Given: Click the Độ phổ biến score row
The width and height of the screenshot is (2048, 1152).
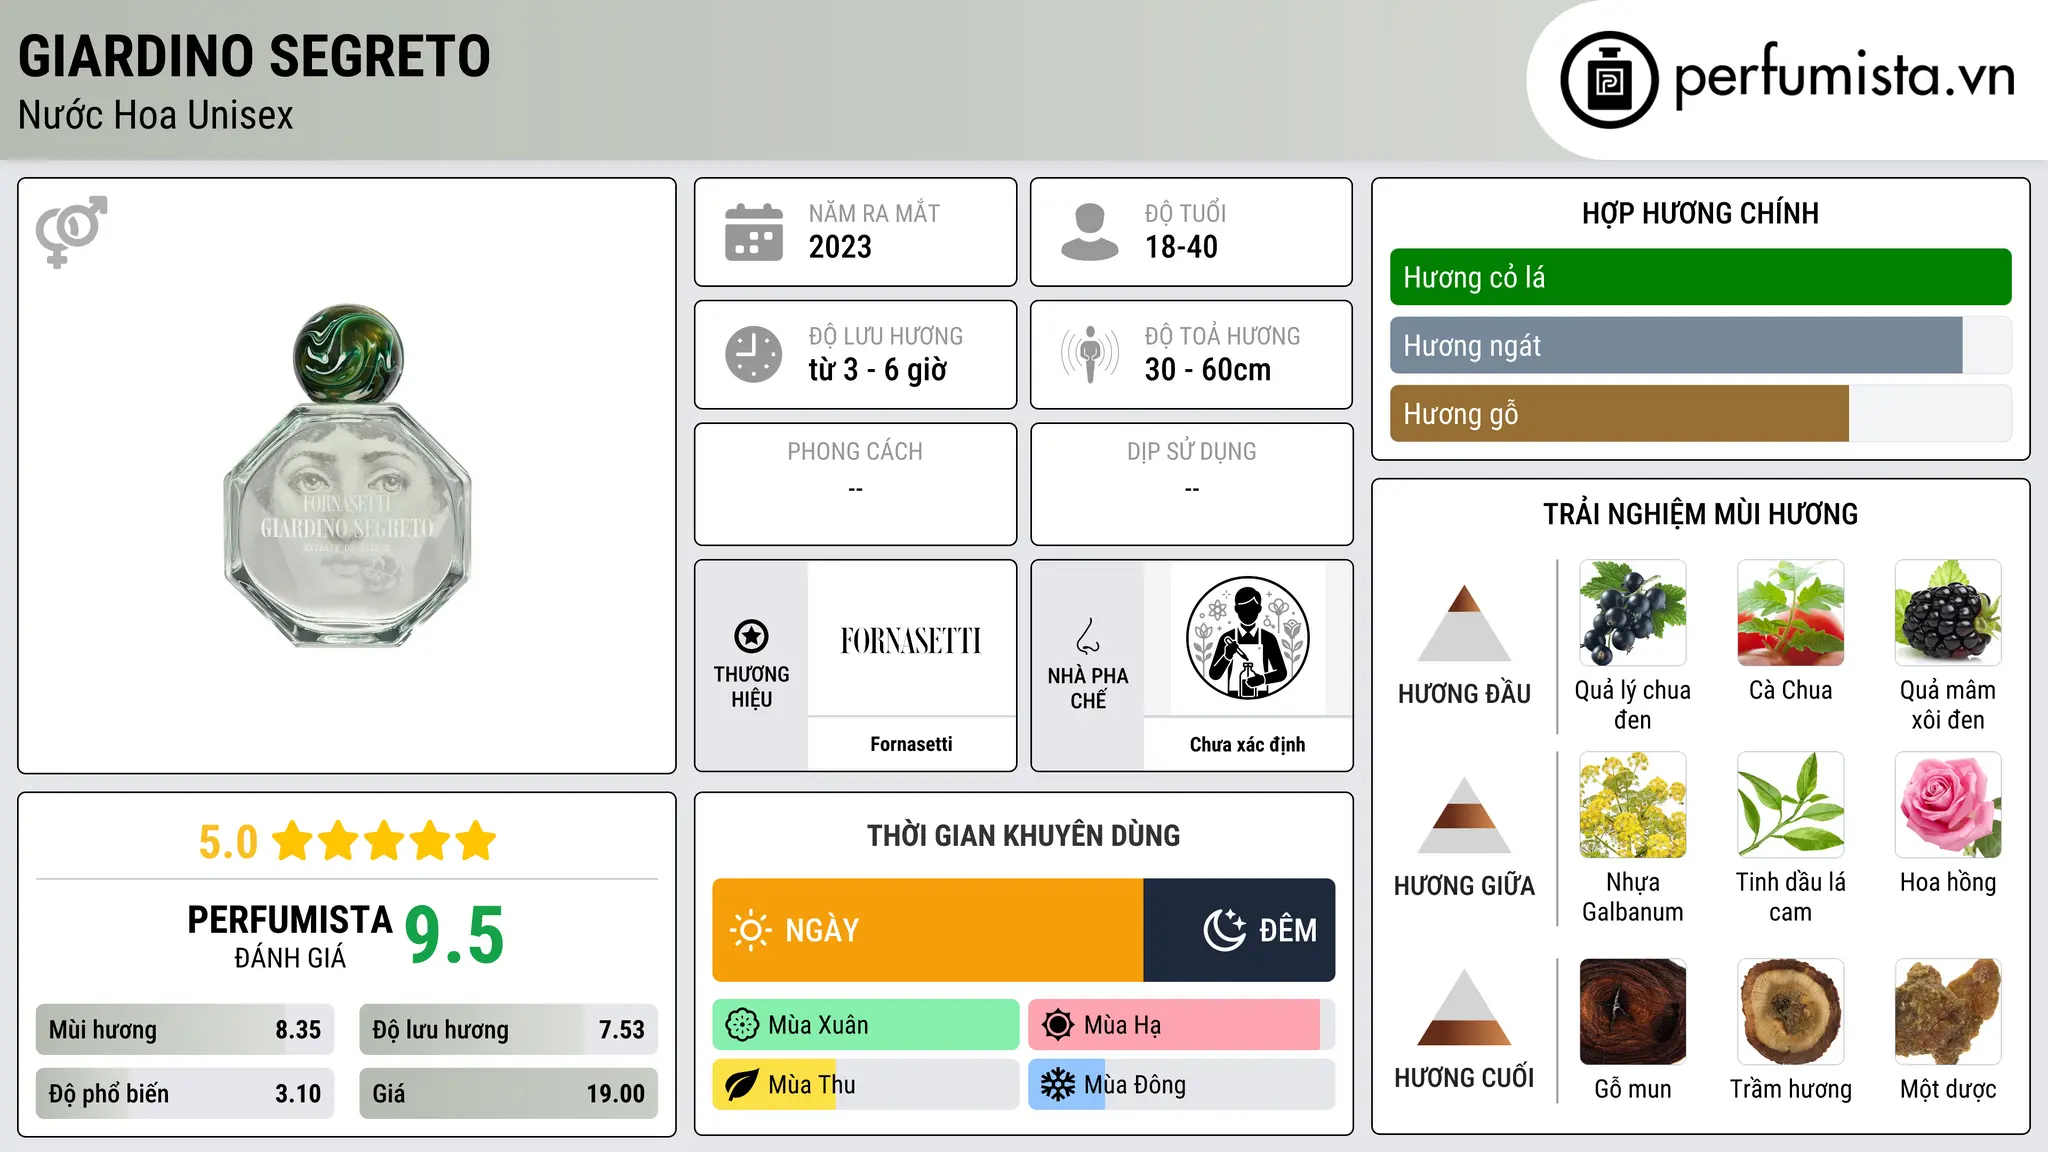Looking at the screenshot, I should coord(185,1094).
